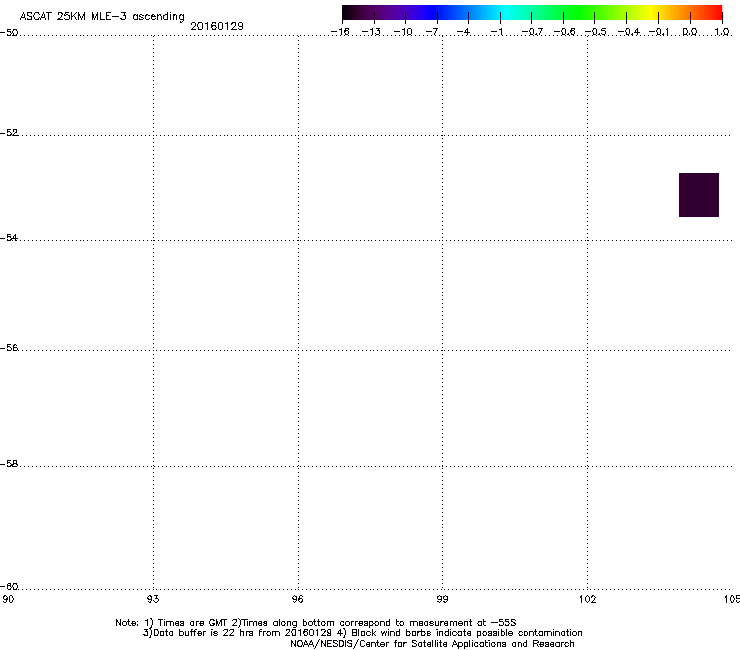Click the date label 20160129 at top

pyautogui.click(x=217, y=26)
